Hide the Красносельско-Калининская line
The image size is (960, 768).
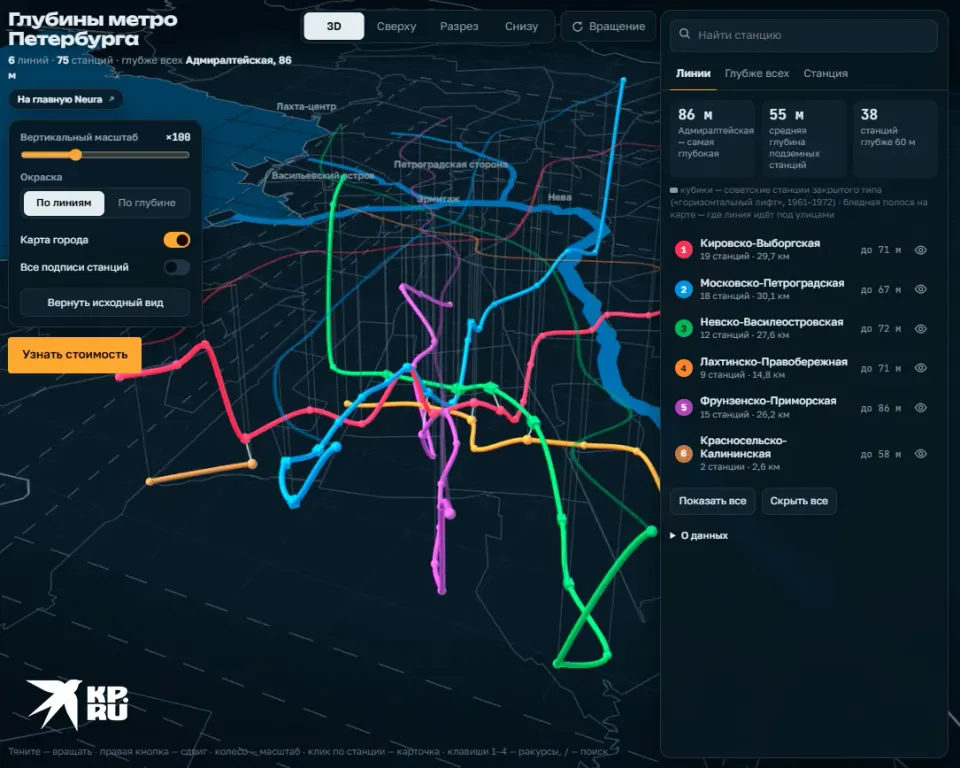point(920,454)
